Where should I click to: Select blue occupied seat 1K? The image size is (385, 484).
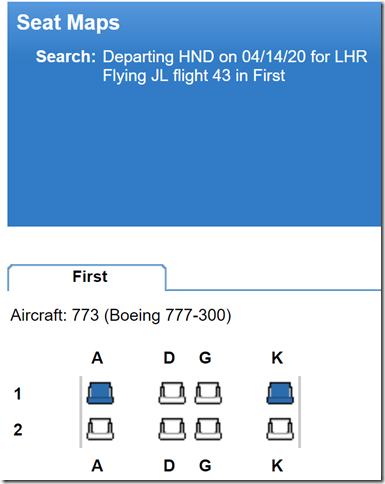point(280,393)
